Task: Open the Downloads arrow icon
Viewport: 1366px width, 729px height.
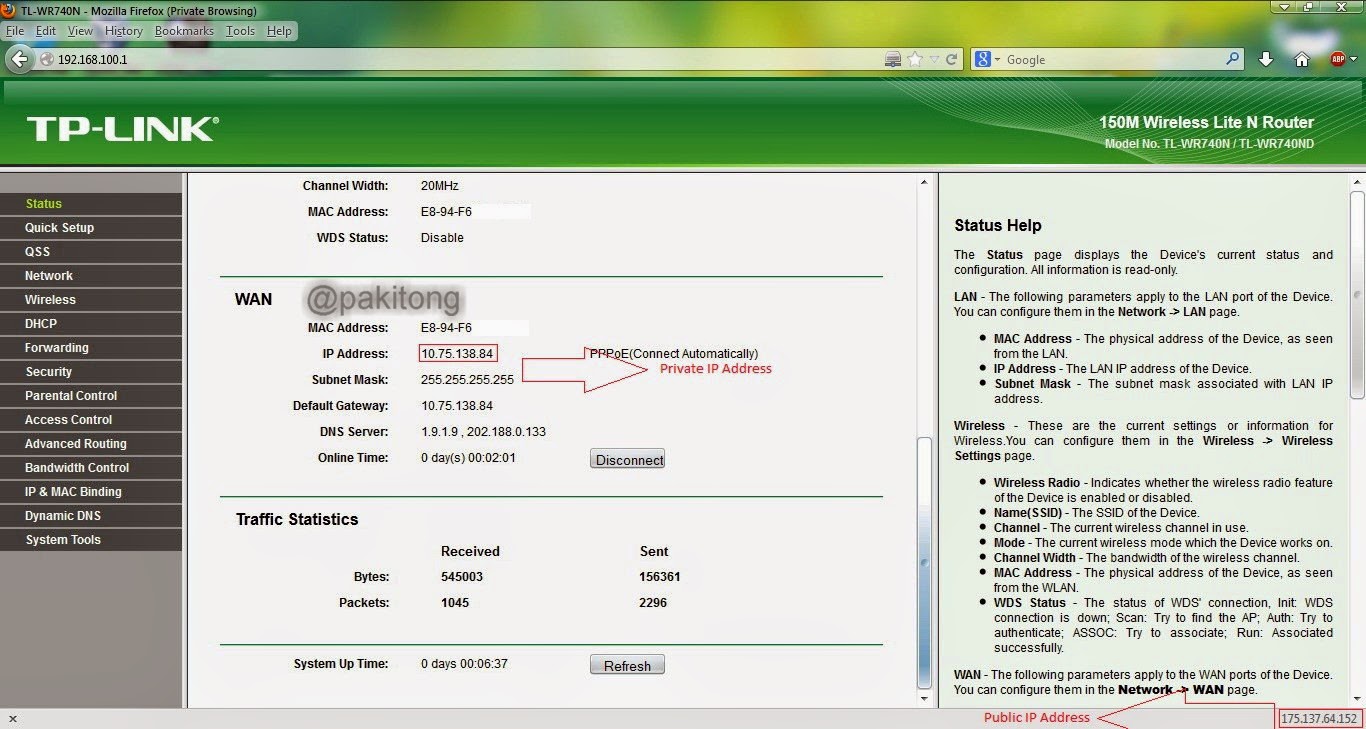Action: click(1266, 60)
